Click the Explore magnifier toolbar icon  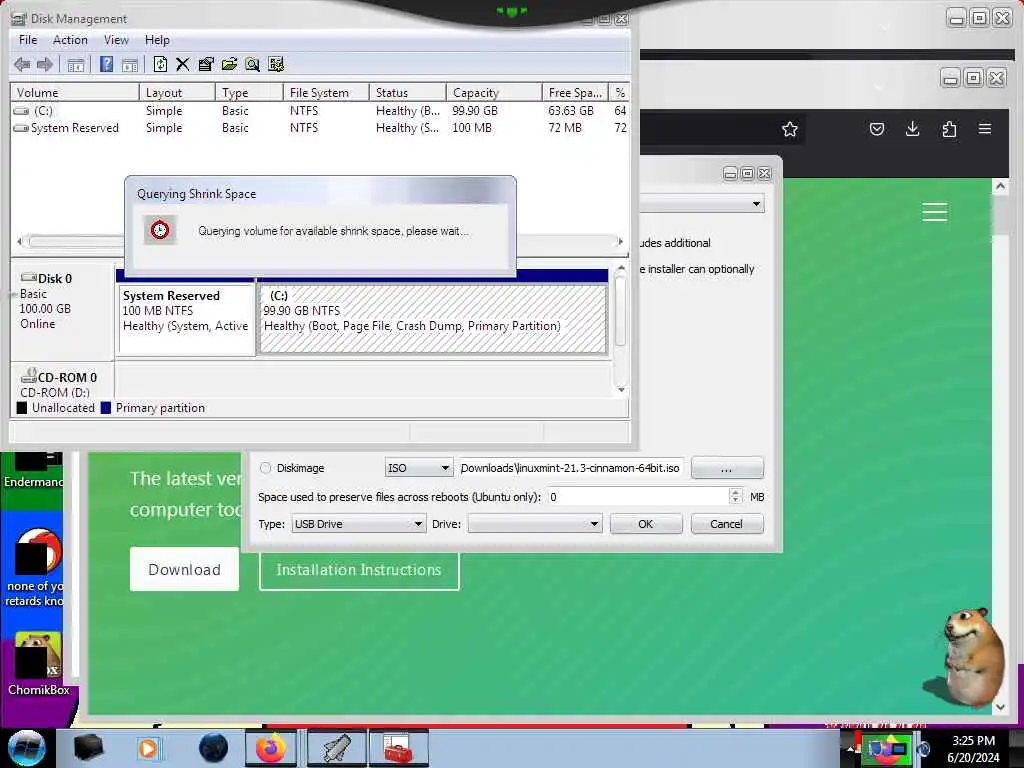click(252, 64)
